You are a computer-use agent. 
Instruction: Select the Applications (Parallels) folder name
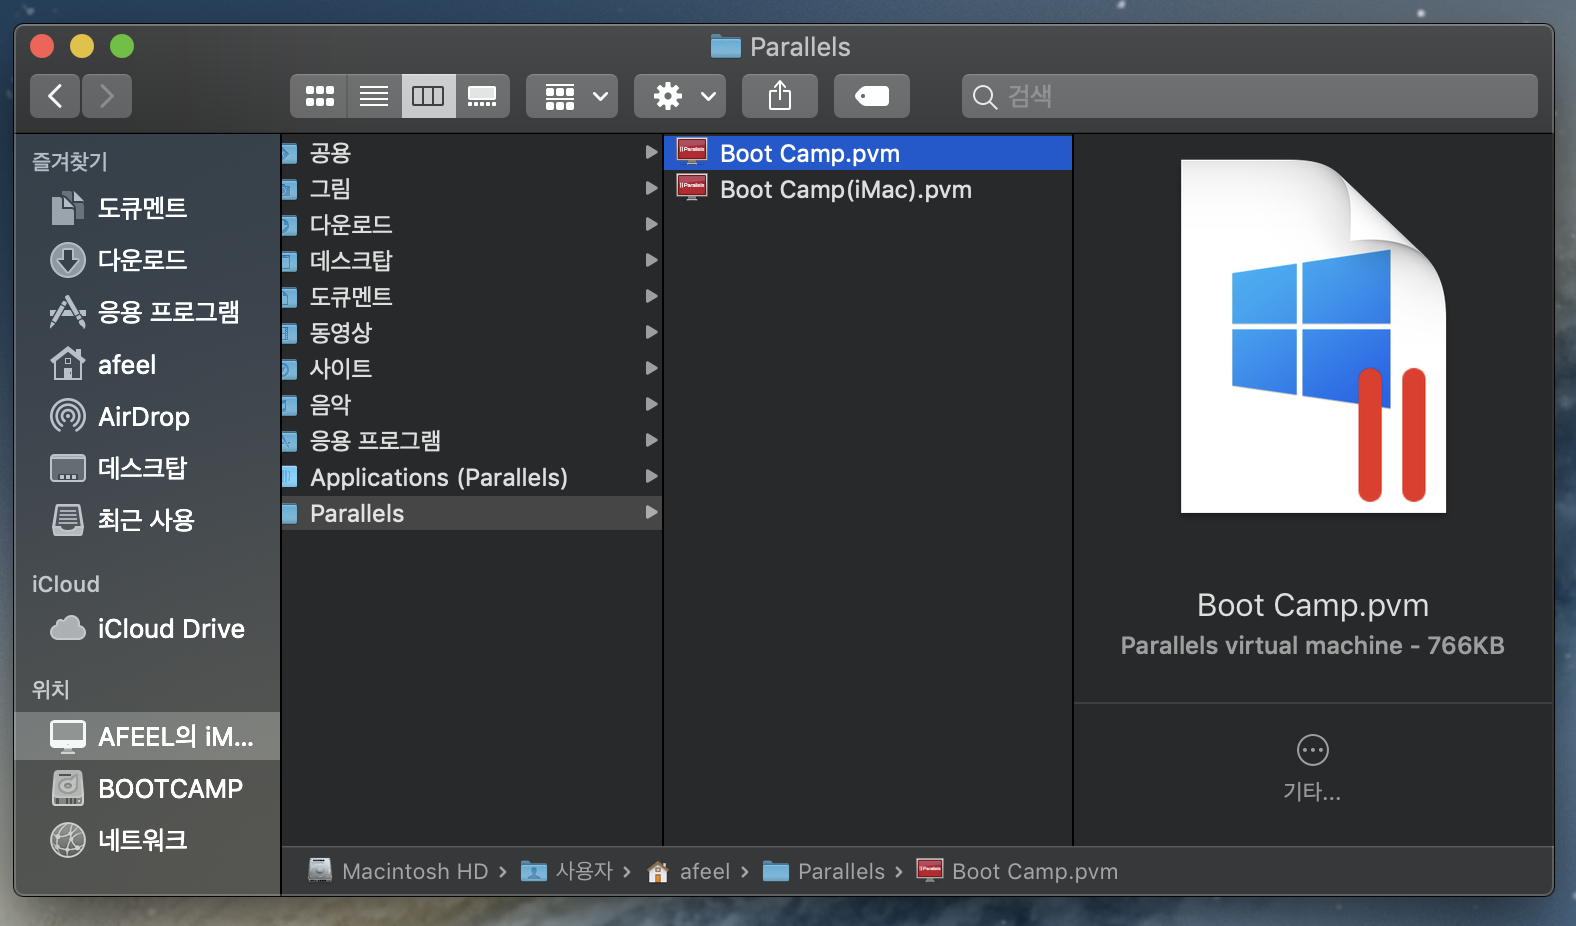[x=439, y=477]
